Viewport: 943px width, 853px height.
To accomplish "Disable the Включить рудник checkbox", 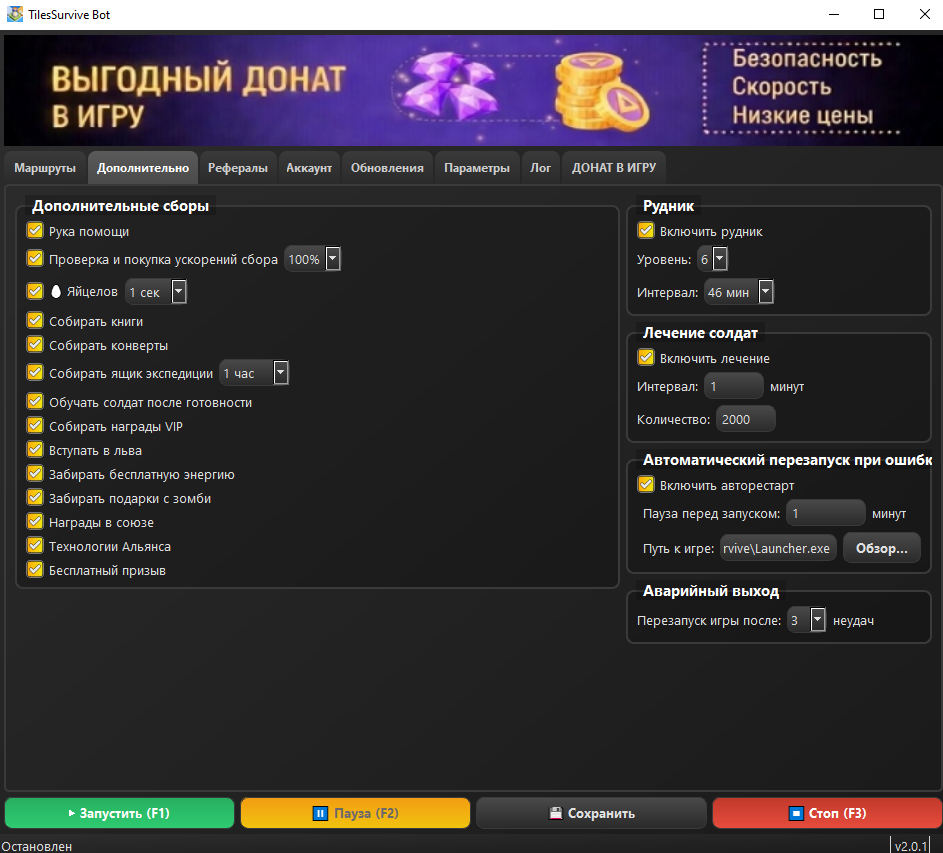I will 645,231.
